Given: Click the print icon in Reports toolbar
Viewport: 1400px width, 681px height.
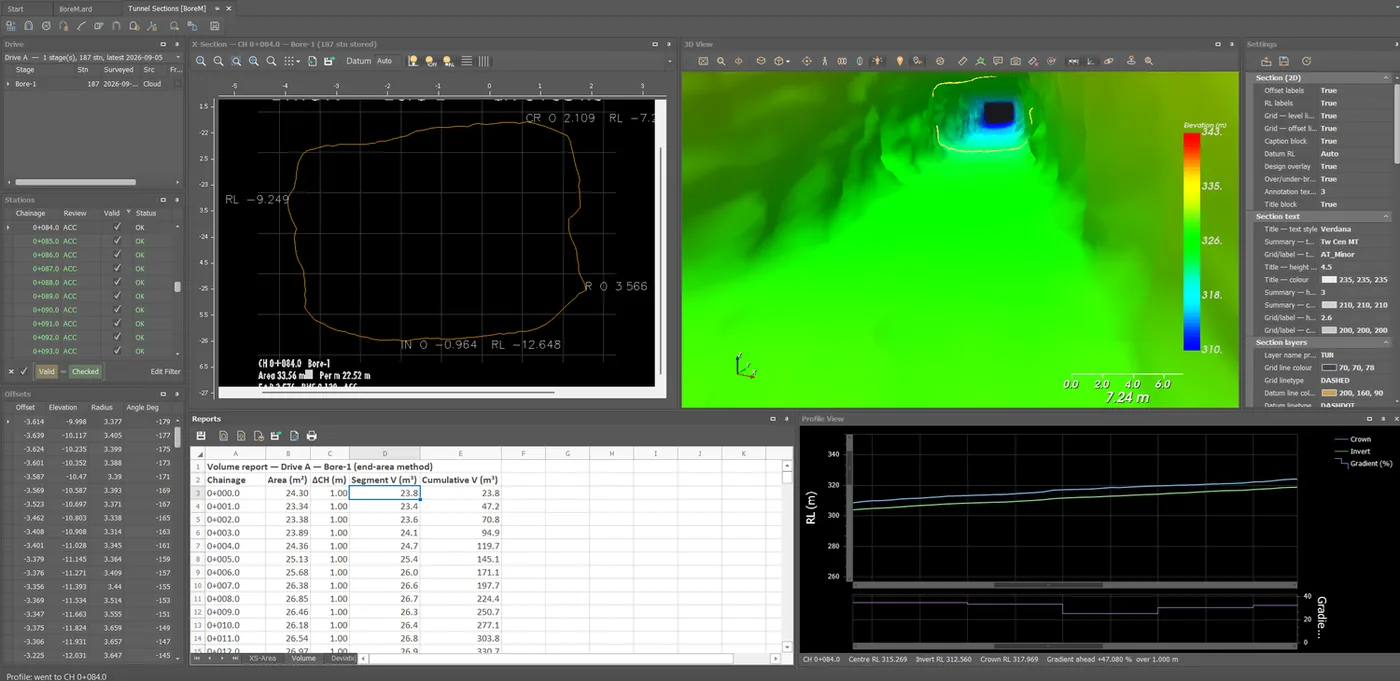Looking at the screenshot, I should click(312, 436).
